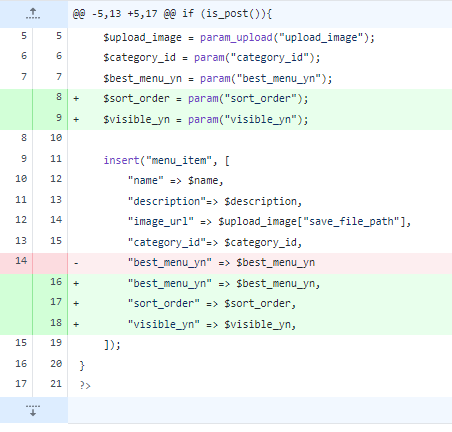The image size is (452, 432).
Task: Click the minus marker on the removed best_menu_yn line
Action: point(76,263)
